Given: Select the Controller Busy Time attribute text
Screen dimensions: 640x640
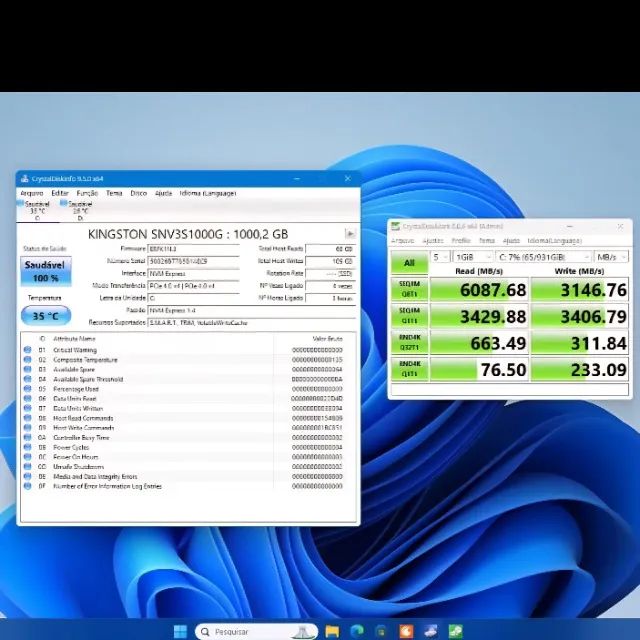Looking at the screenshot, I should coord(81,438).
